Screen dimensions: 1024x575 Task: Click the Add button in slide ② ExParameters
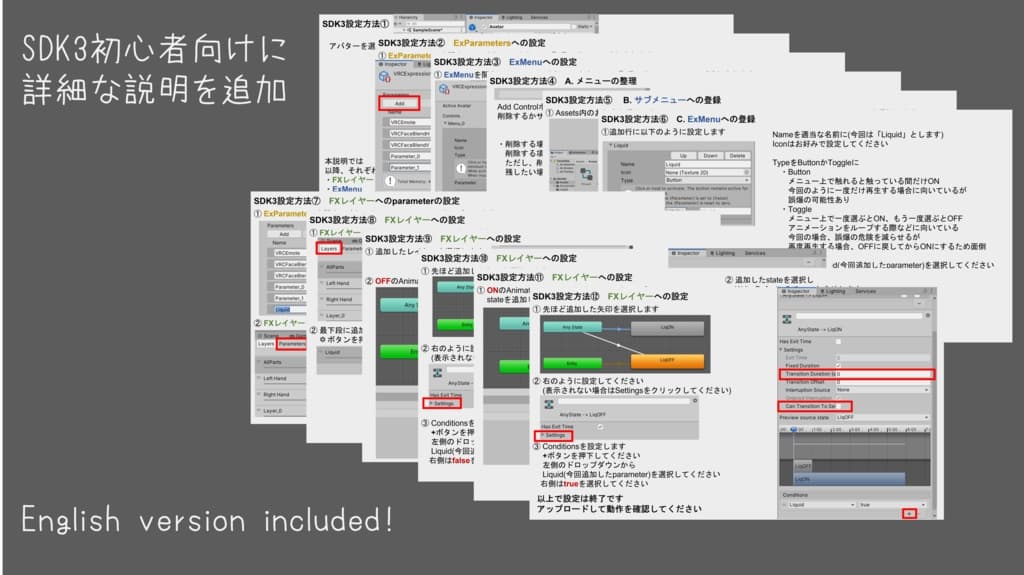[399, 103]
